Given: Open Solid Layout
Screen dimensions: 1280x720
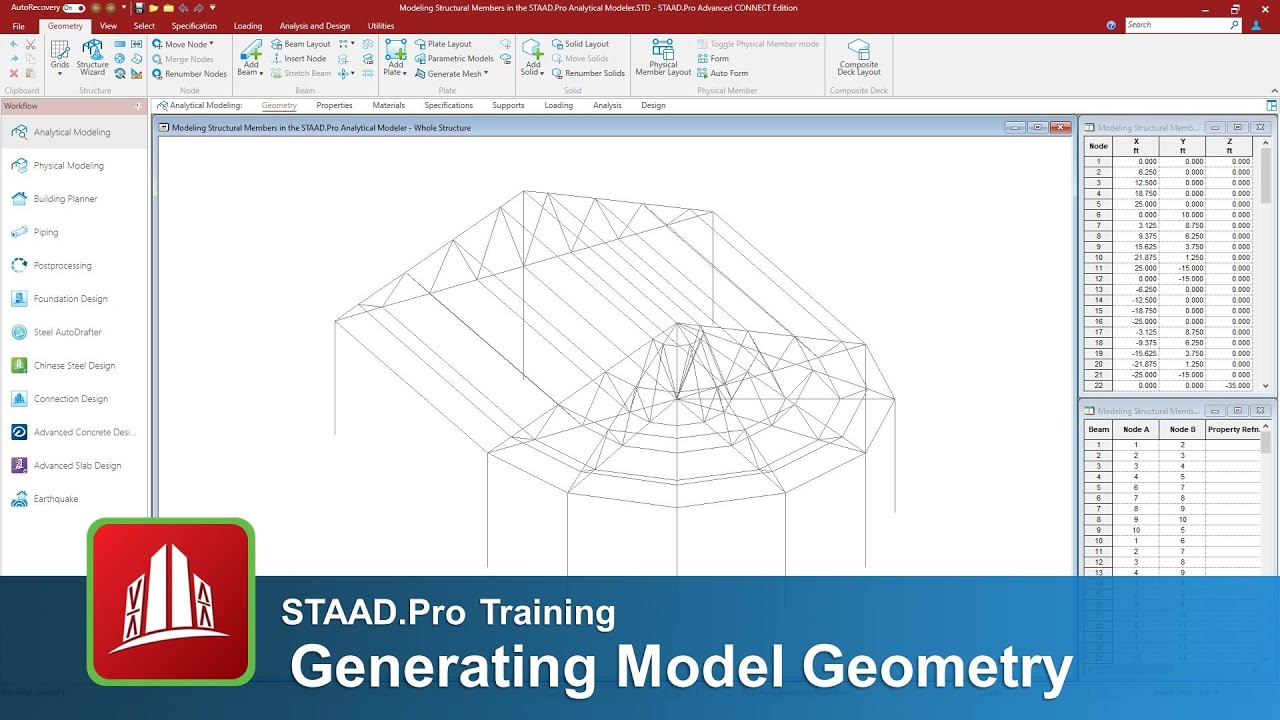Looking at the screenshot, I should point(580,44).
